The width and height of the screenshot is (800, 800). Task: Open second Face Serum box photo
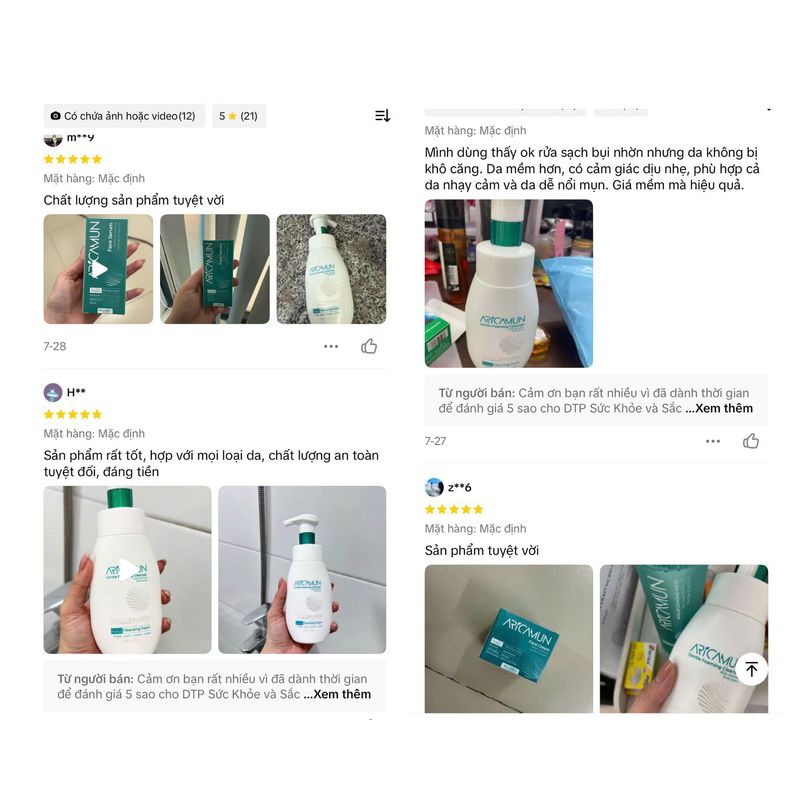[215, 269]
